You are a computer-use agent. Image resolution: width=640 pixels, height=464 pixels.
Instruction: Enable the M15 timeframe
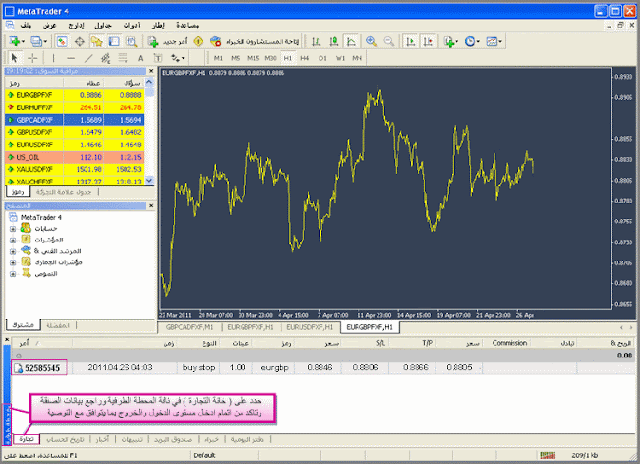pyautogui.click(x=253, y=58)
